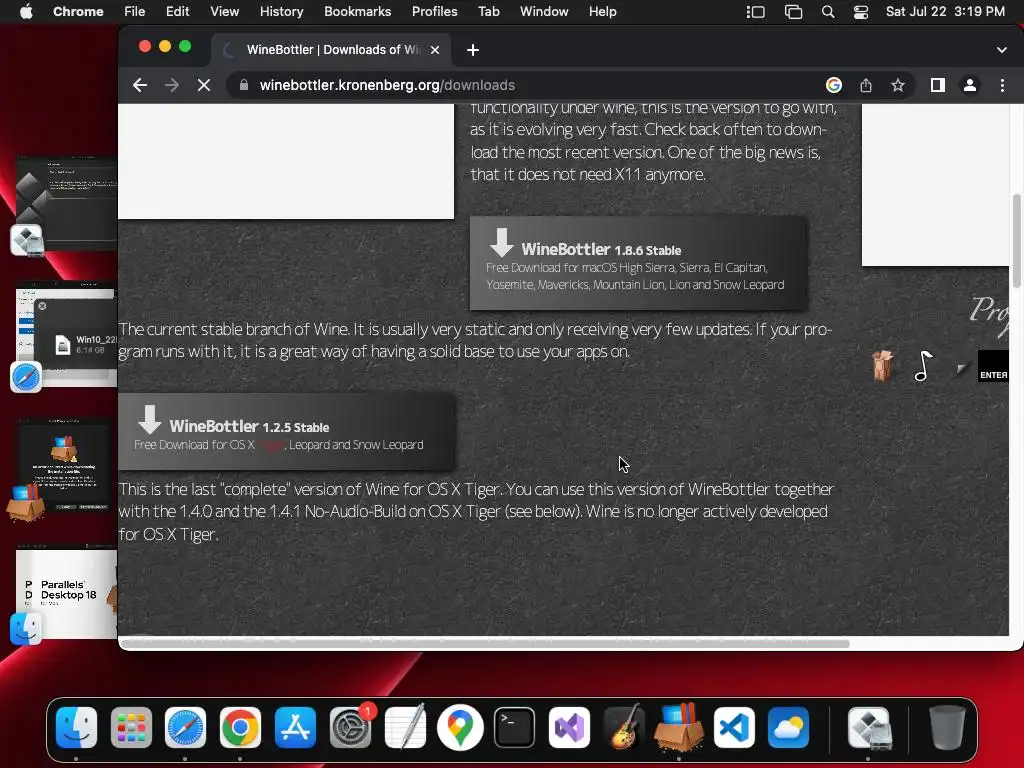
Task: Open Control Center in menu bar
Action: point(861,12)
